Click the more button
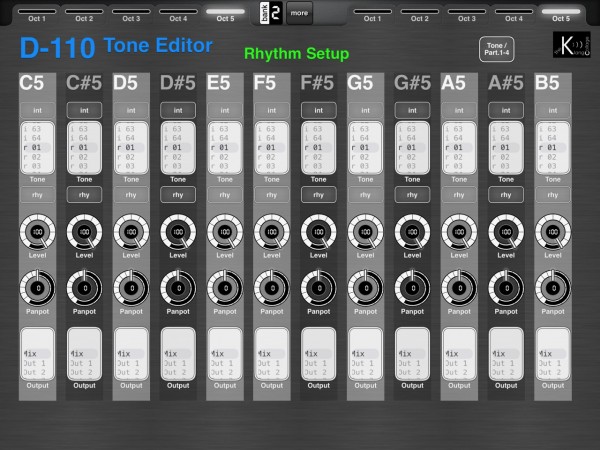 click(x=299, y=13)
